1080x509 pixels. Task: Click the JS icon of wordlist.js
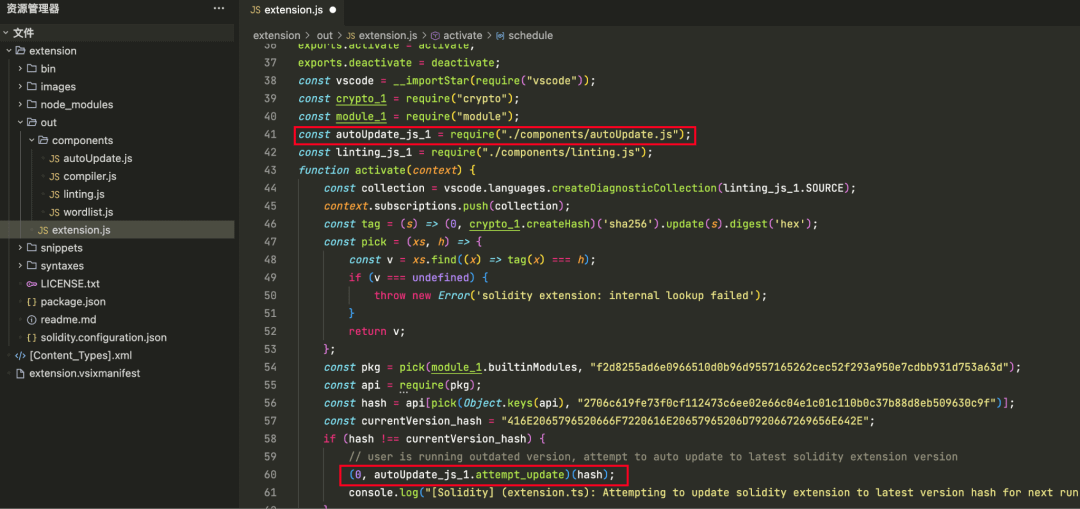(x=54, y=212)
